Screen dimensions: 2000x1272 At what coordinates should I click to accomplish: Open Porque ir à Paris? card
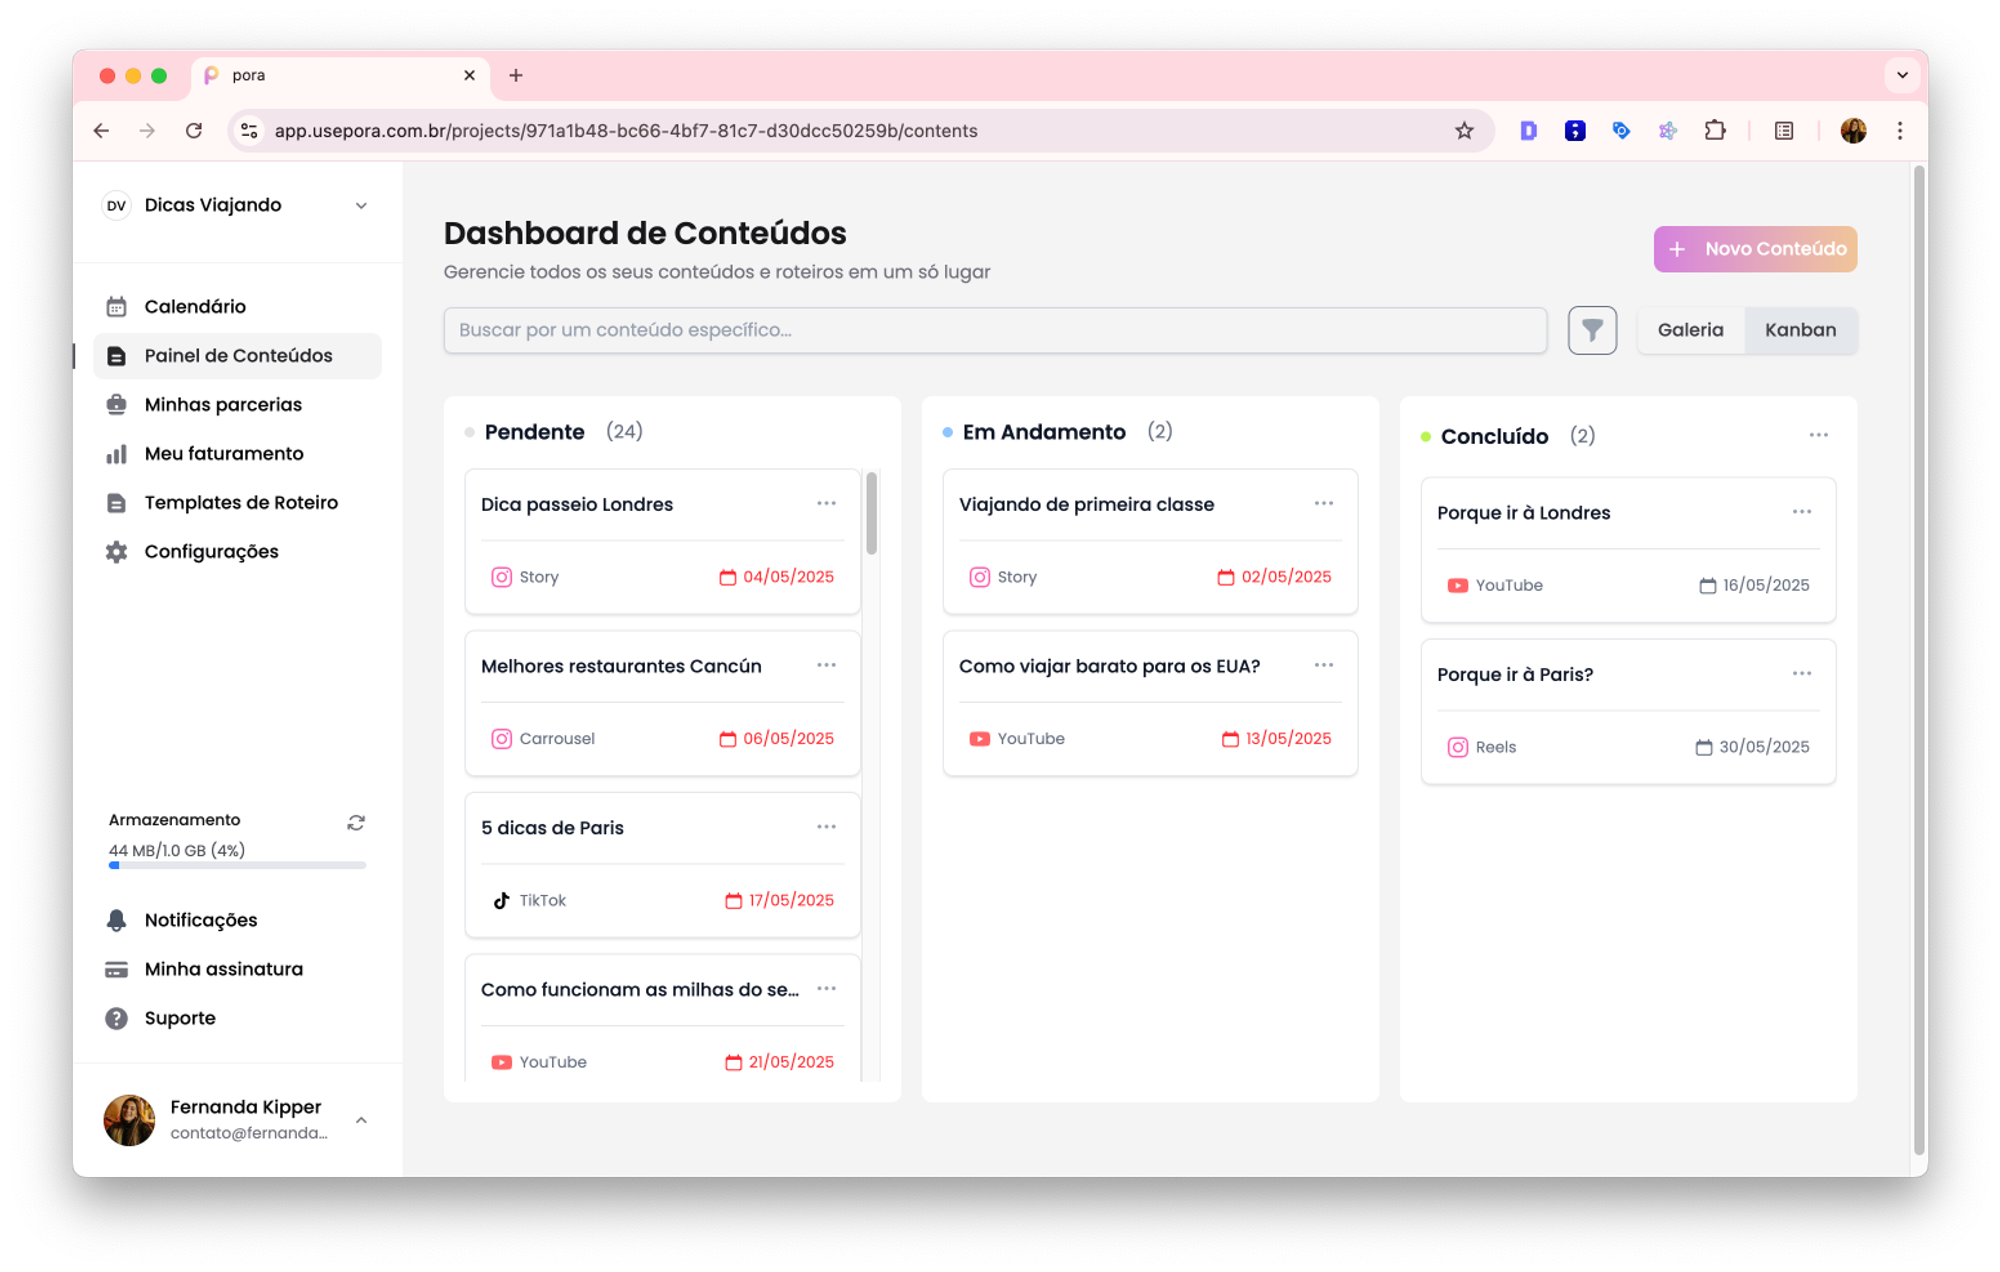1515,675
